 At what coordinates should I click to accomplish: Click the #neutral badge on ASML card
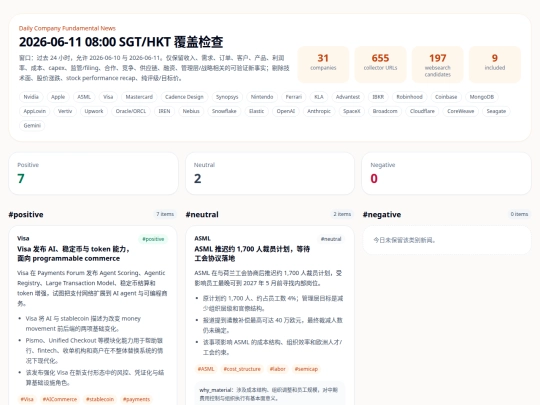point(331,239)
